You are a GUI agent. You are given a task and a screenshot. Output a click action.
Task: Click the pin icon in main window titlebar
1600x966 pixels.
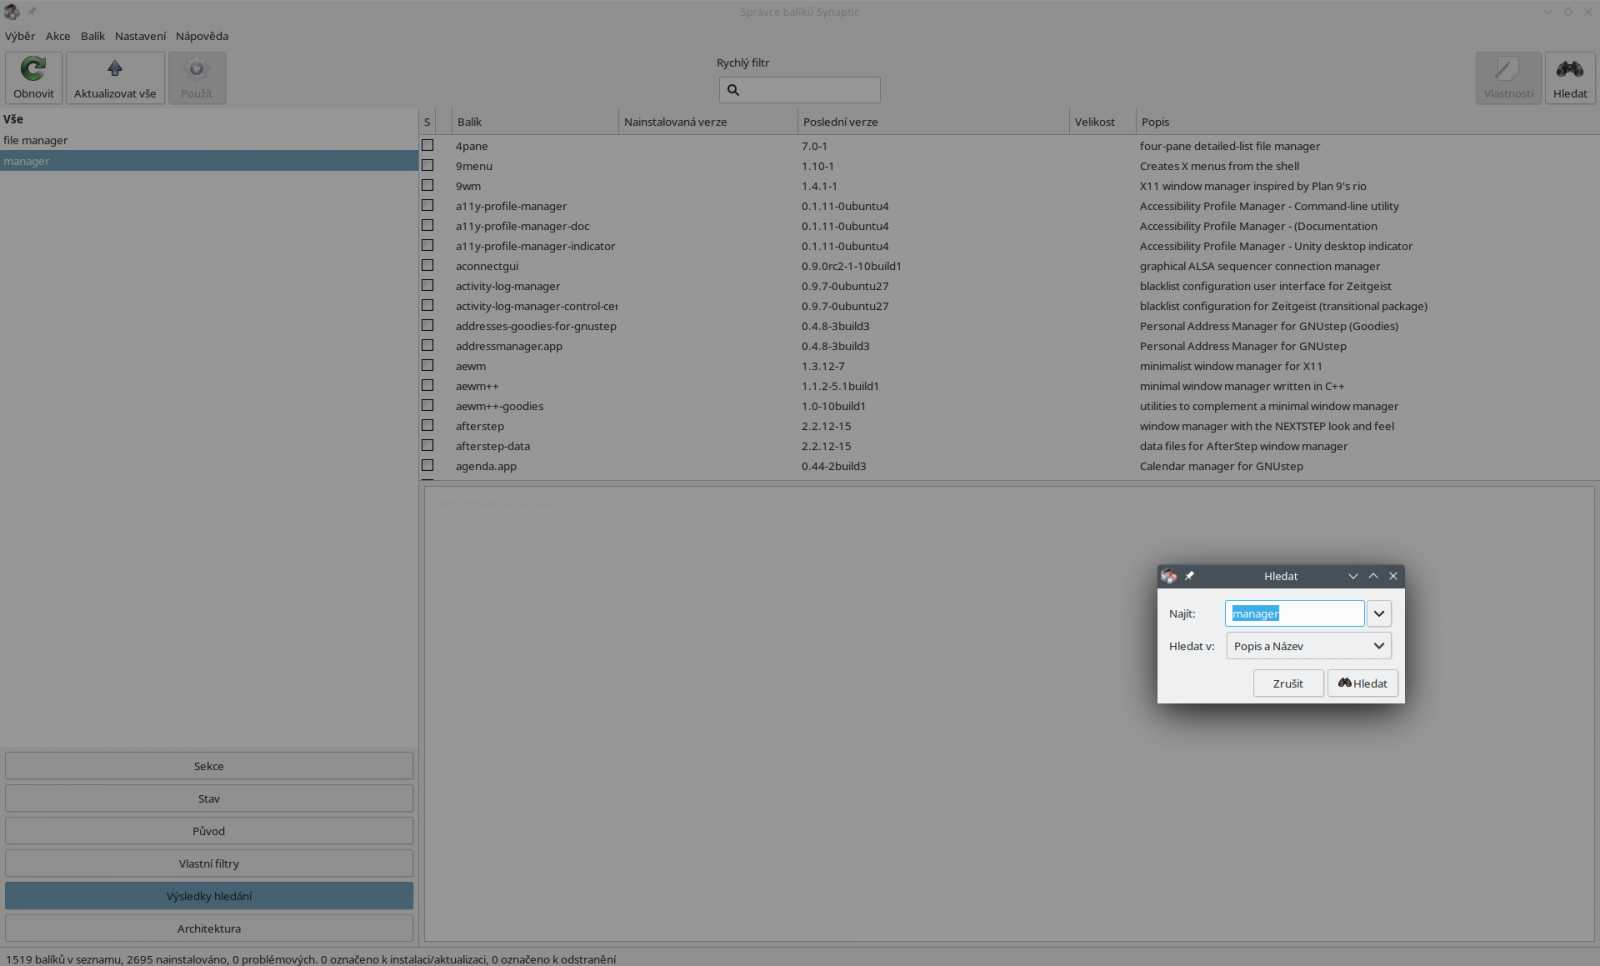32,12
